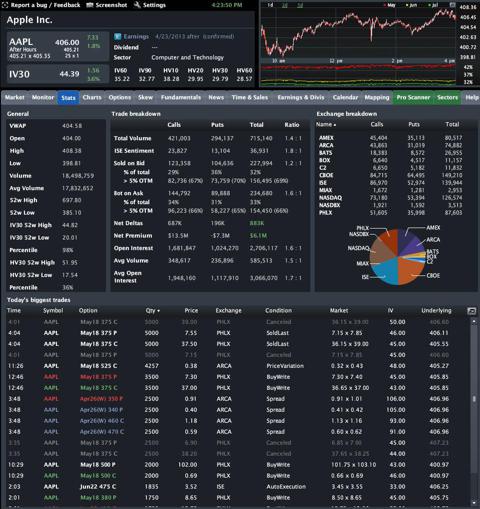Click the pop-out icon beside Underlying column header
The image size is (480, 509).
(x=471, y=311)
